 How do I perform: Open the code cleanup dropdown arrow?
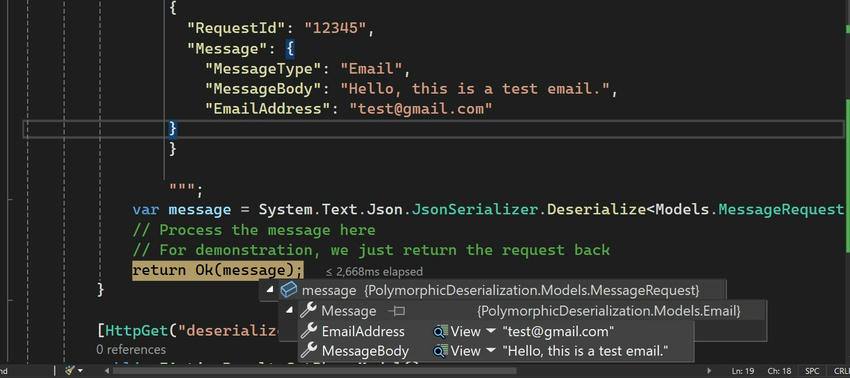click(81, 371)
